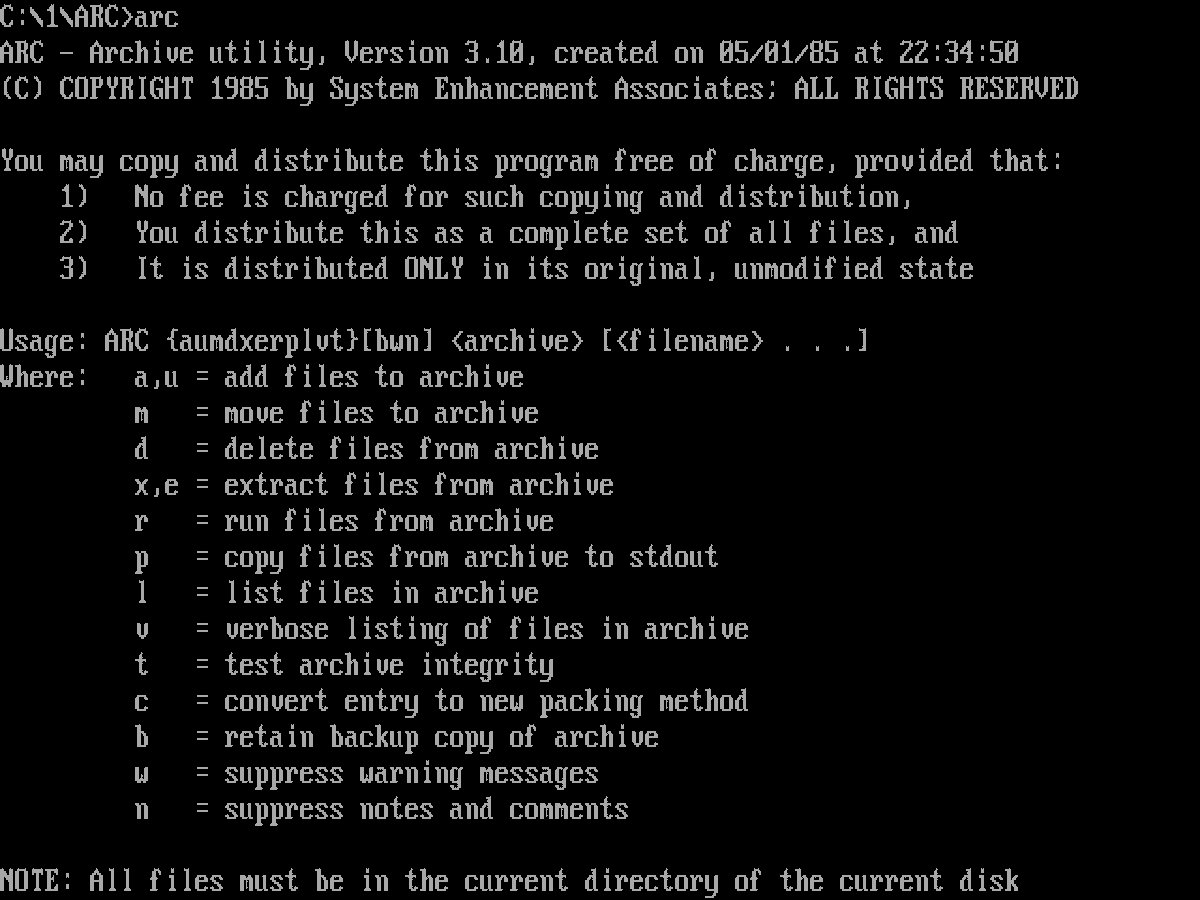Click the 'extract files from archive' line
1200x900 pixels.
coord(374,485)
